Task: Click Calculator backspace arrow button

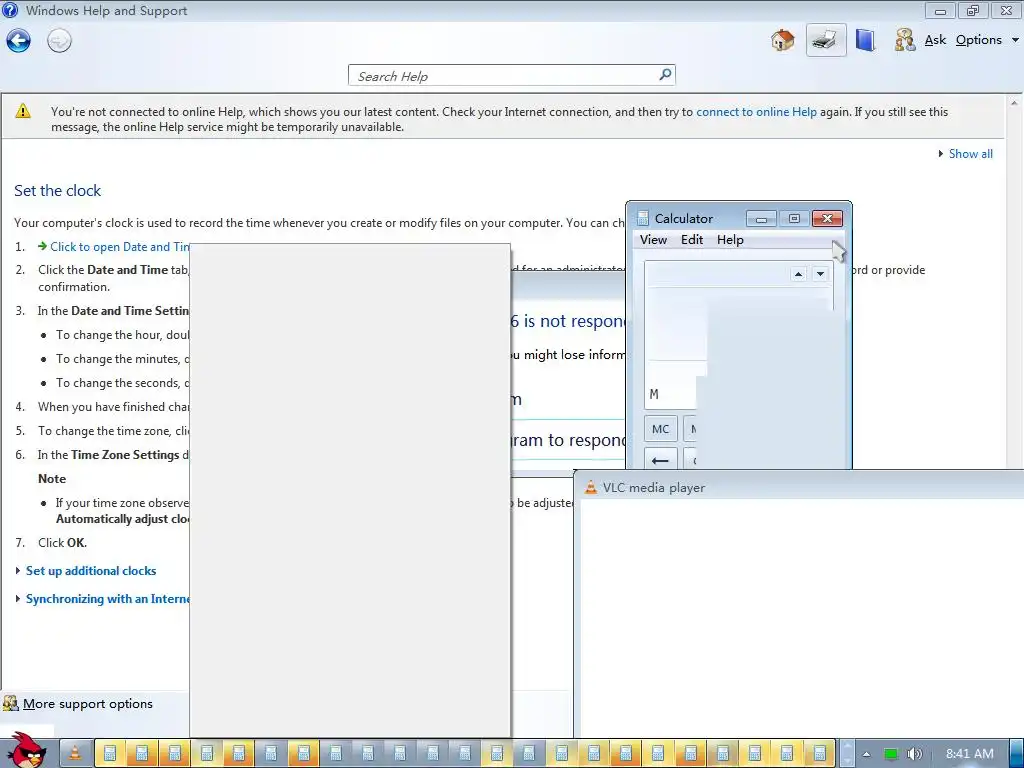Action: 660,460
